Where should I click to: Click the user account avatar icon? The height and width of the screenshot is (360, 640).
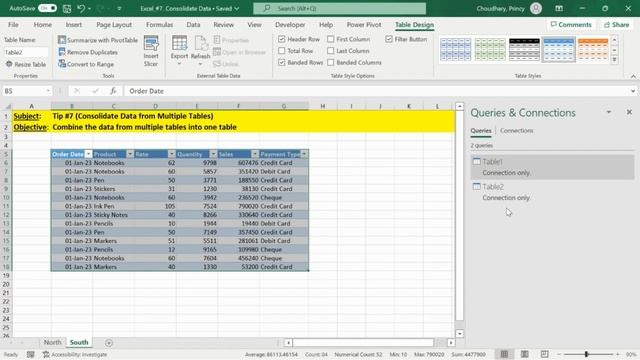click(x=536, y=8)
